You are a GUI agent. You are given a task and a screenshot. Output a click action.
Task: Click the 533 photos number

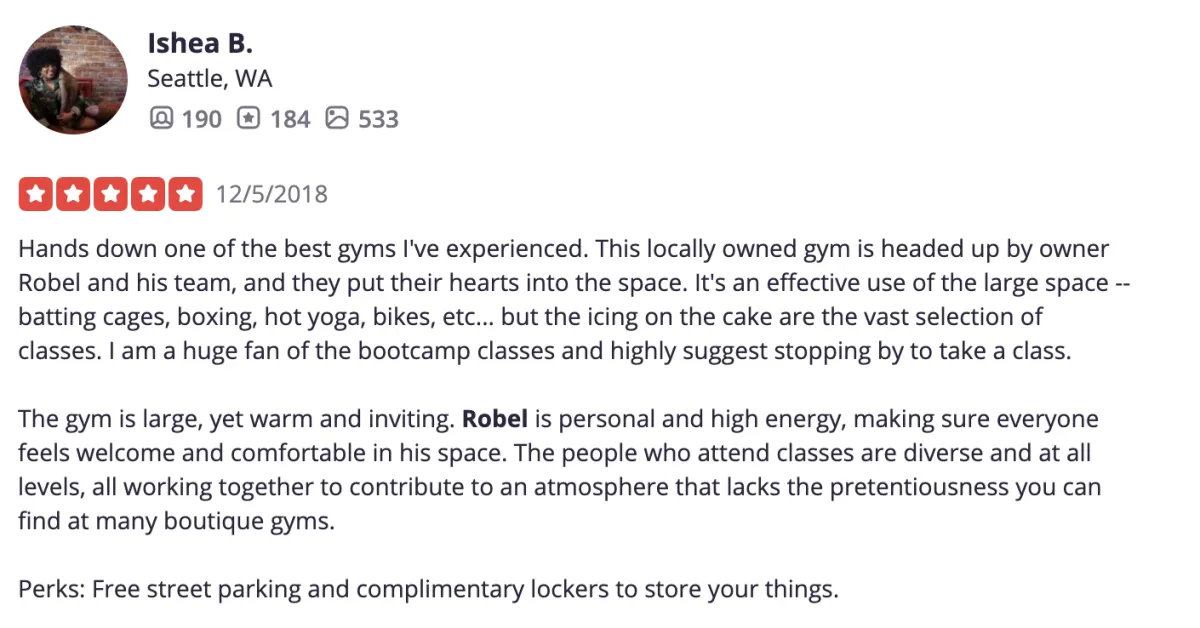tap(378, 119)
